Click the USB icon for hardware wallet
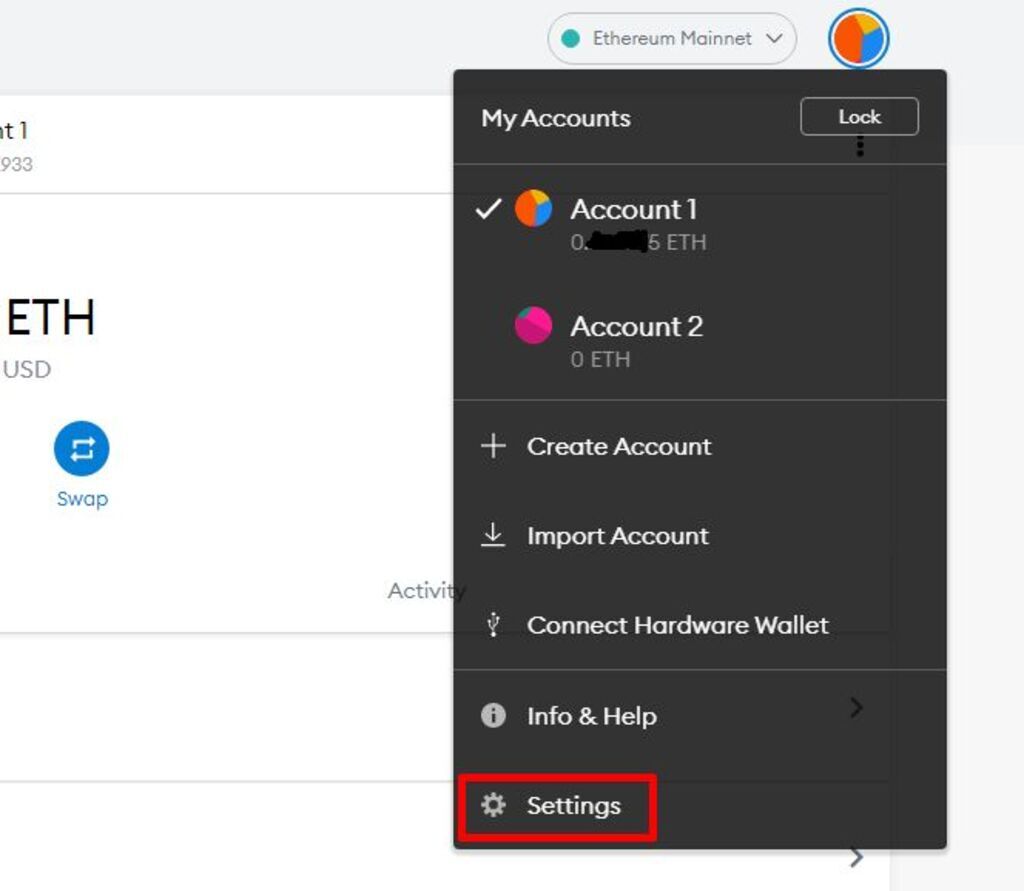 [493, 625]
